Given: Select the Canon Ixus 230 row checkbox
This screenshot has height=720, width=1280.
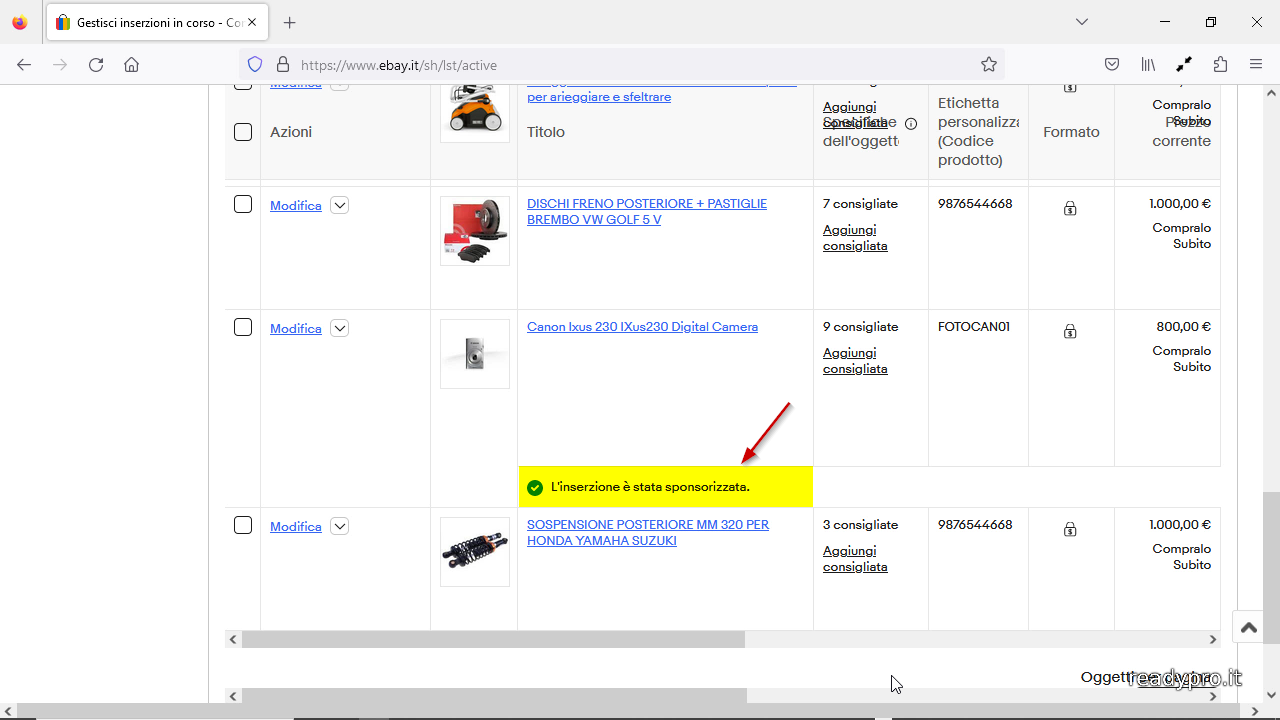Looking at the screenshot, I should [x=243, y=327].
